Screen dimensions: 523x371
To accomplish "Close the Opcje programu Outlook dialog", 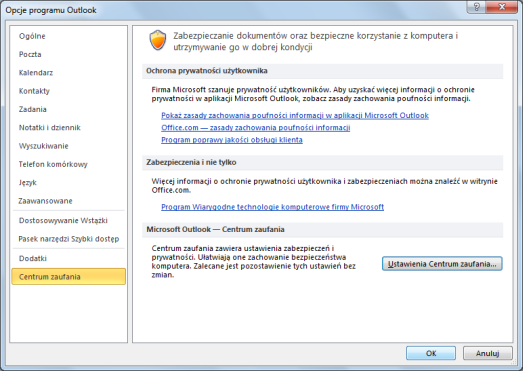I will click(x=502, y=7).
